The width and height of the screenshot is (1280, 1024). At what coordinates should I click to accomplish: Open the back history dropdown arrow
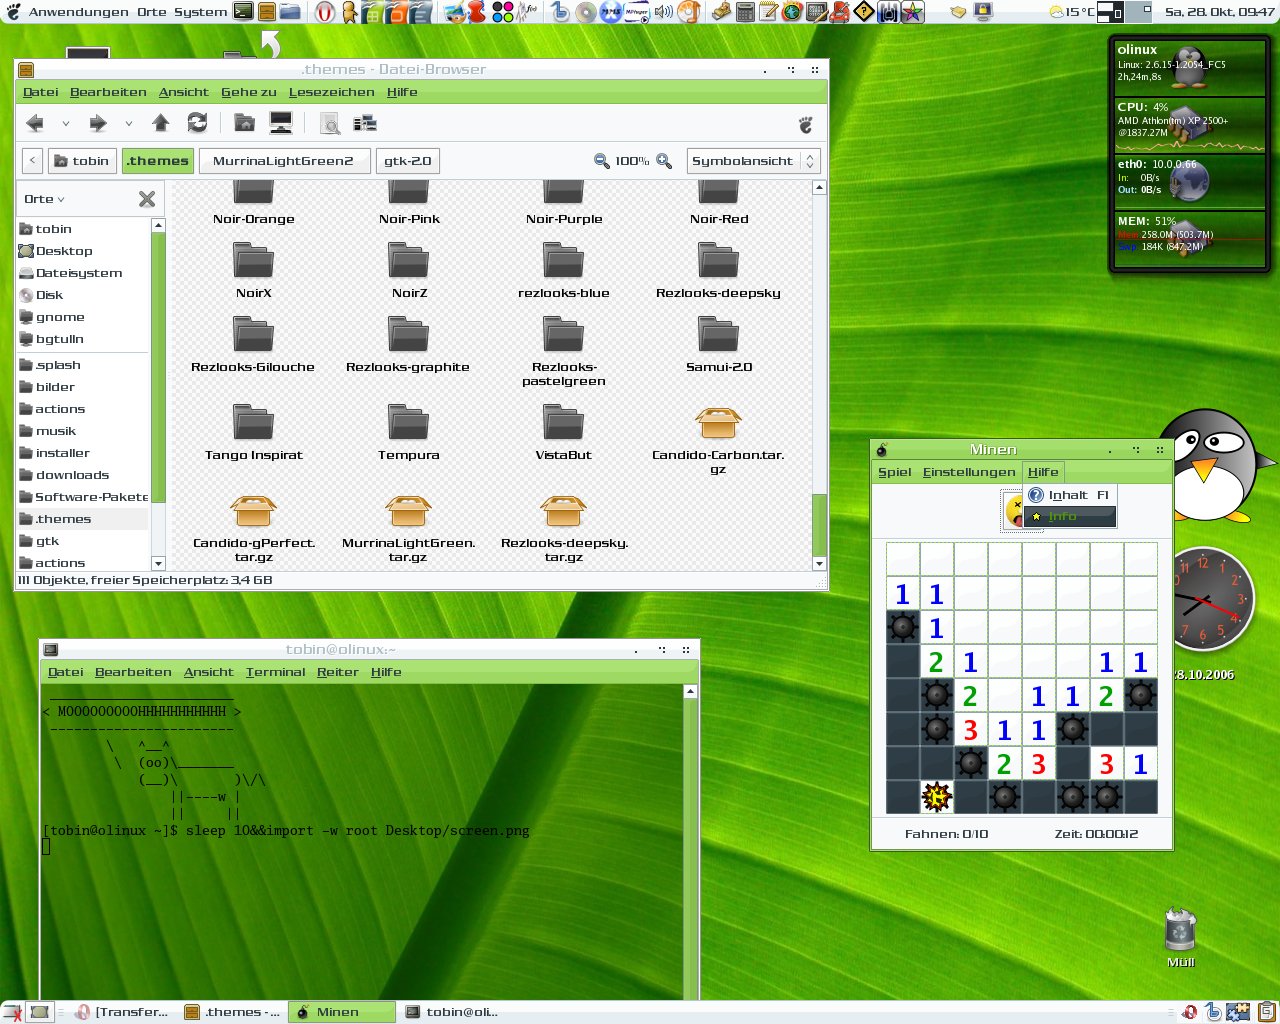click(66, 124)
